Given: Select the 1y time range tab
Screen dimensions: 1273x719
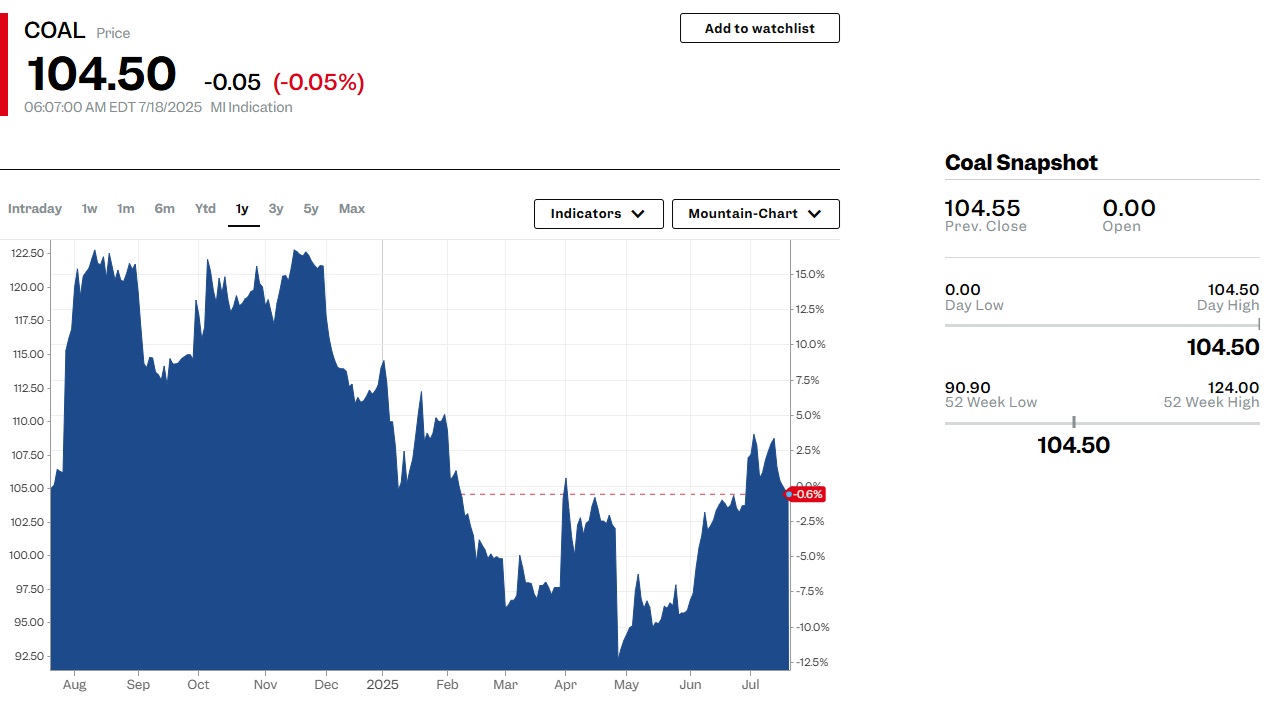Looking at the screenshot, I should (243, 209).
